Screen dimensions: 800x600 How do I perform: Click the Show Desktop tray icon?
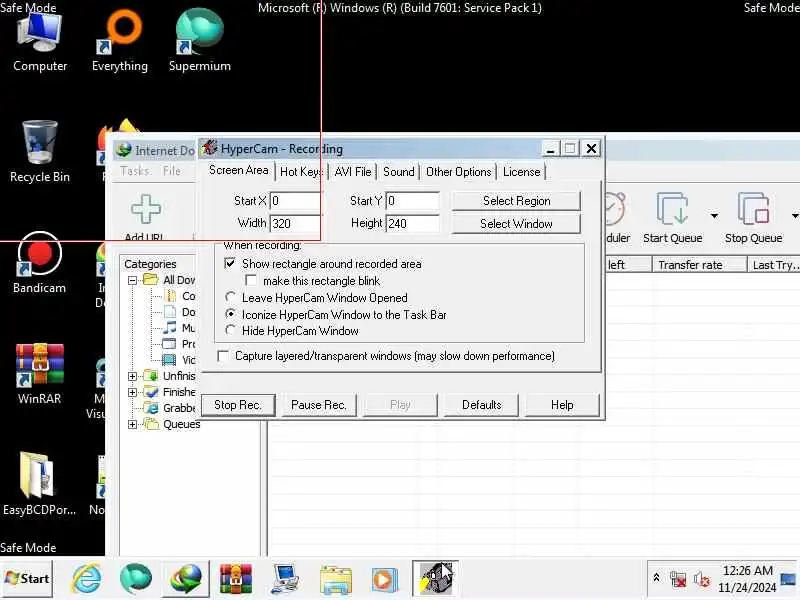pos(789,580)
